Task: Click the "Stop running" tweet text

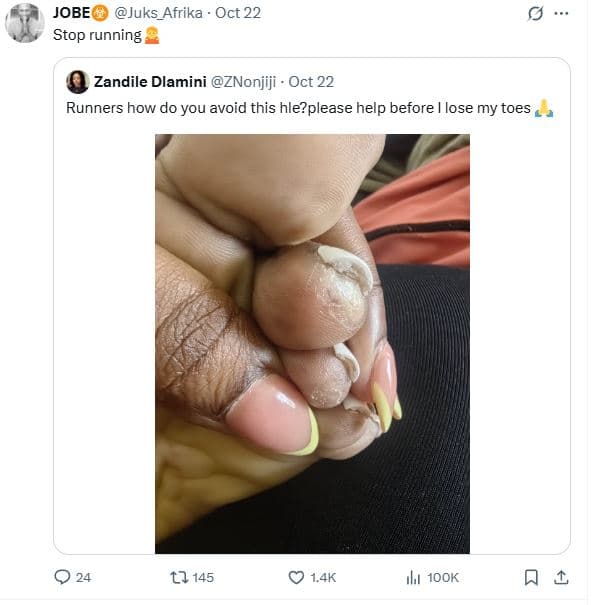Action: (96, 36)
